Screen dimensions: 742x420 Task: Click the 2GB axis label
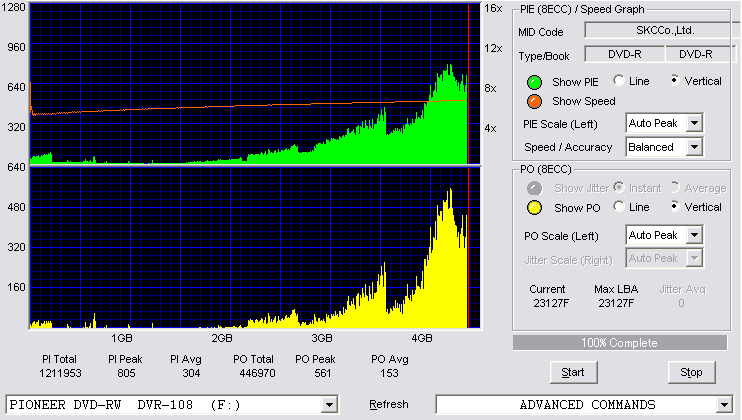click(221, 338)
